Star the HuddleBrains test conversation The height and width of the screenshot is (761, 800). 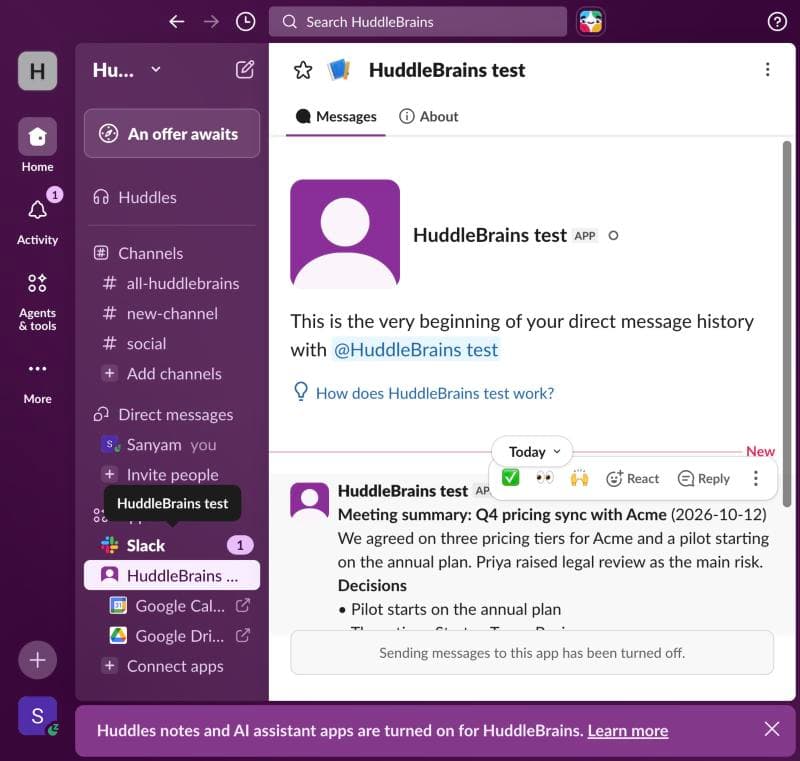(303, 70)
